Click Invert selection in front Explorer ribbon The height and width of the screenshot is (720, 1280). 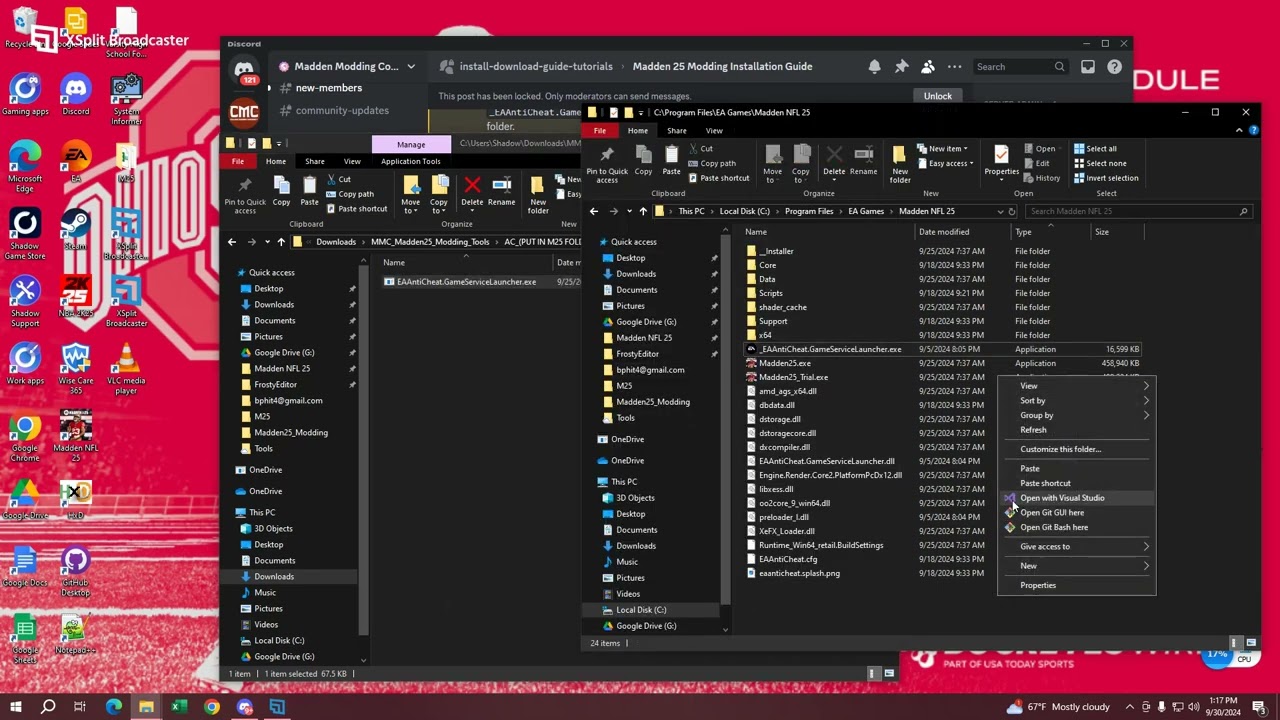pos(1106,178)
